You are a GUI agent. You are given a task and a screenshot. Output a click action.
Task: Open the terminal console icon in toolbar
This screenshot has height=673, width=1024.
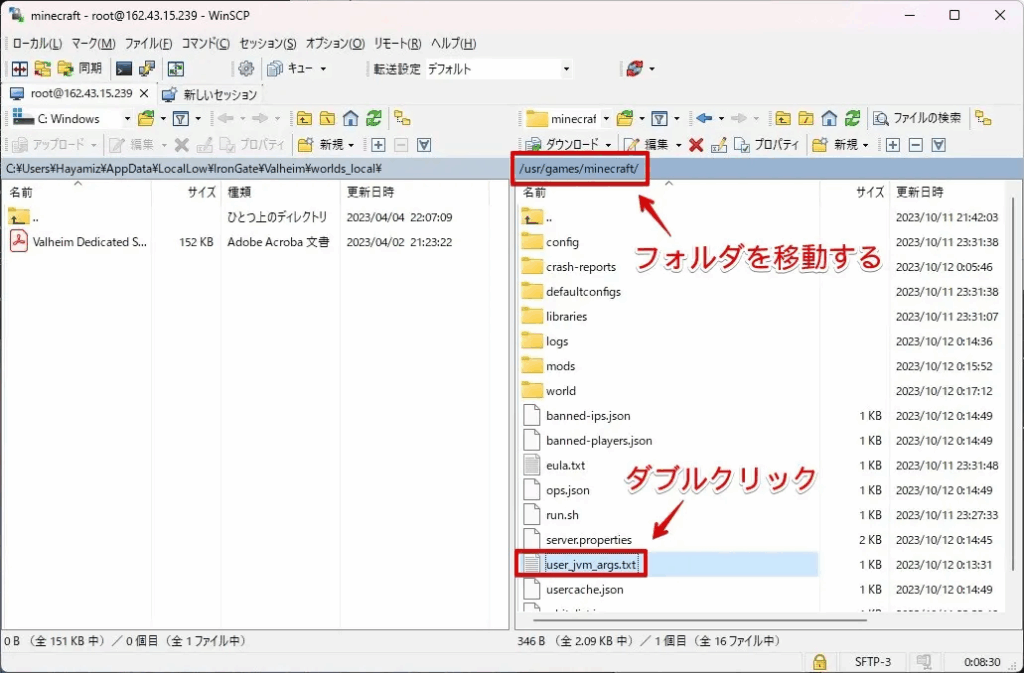click(124, 69)
